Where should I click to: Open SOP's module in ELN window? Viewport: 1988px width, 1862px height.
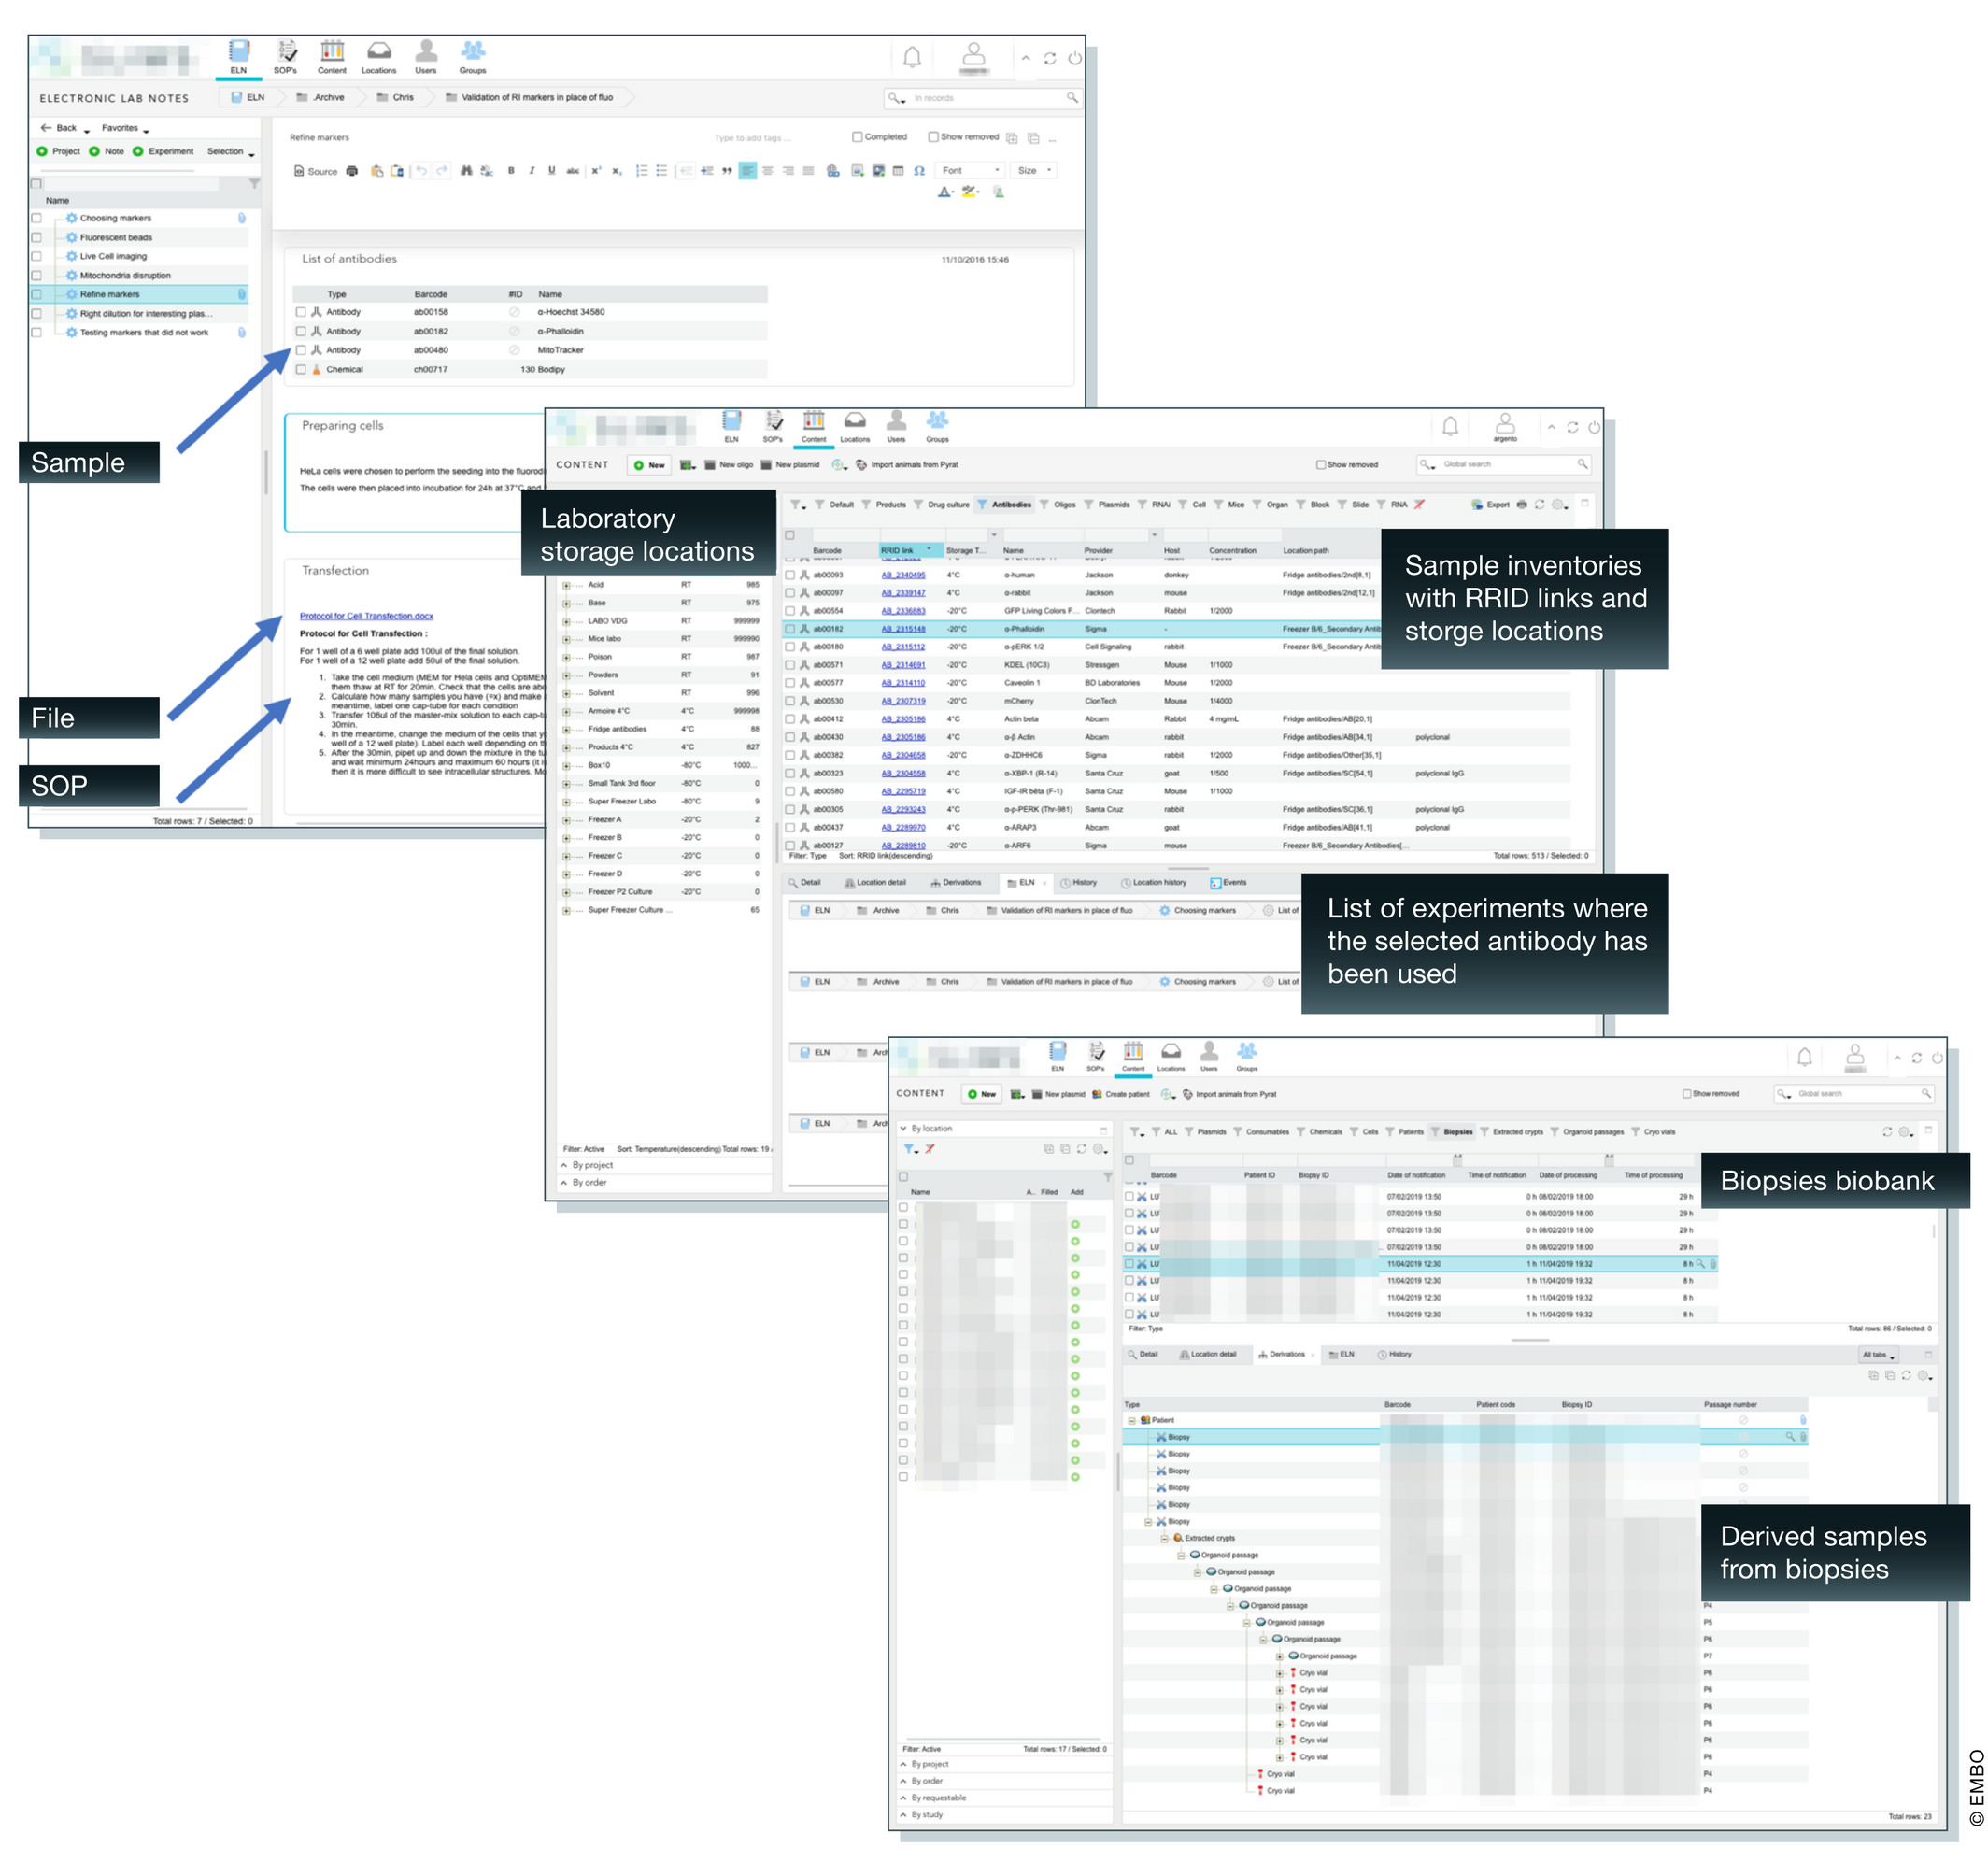pyautogui.click(x=286, y=57)
